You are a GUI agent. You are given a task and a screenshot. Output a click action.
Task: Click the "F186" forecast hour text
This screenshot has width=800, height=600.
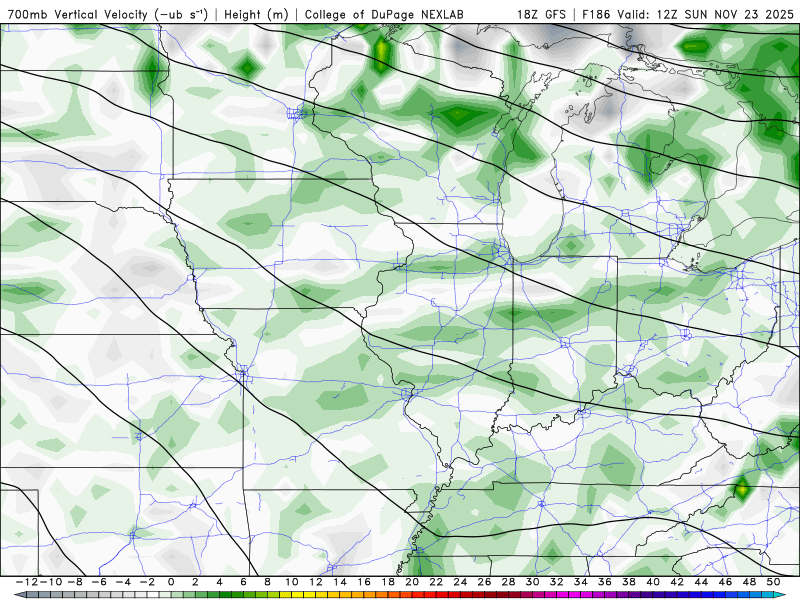click(596, 14)
